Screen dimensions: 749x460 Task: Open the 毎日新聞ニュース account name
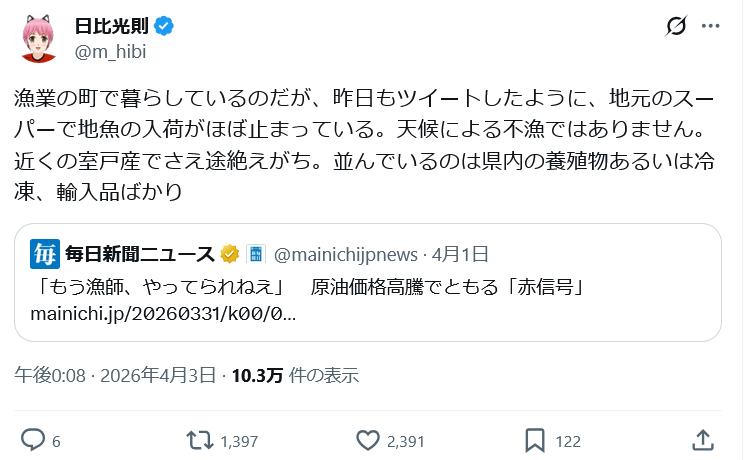coord(140,254)
